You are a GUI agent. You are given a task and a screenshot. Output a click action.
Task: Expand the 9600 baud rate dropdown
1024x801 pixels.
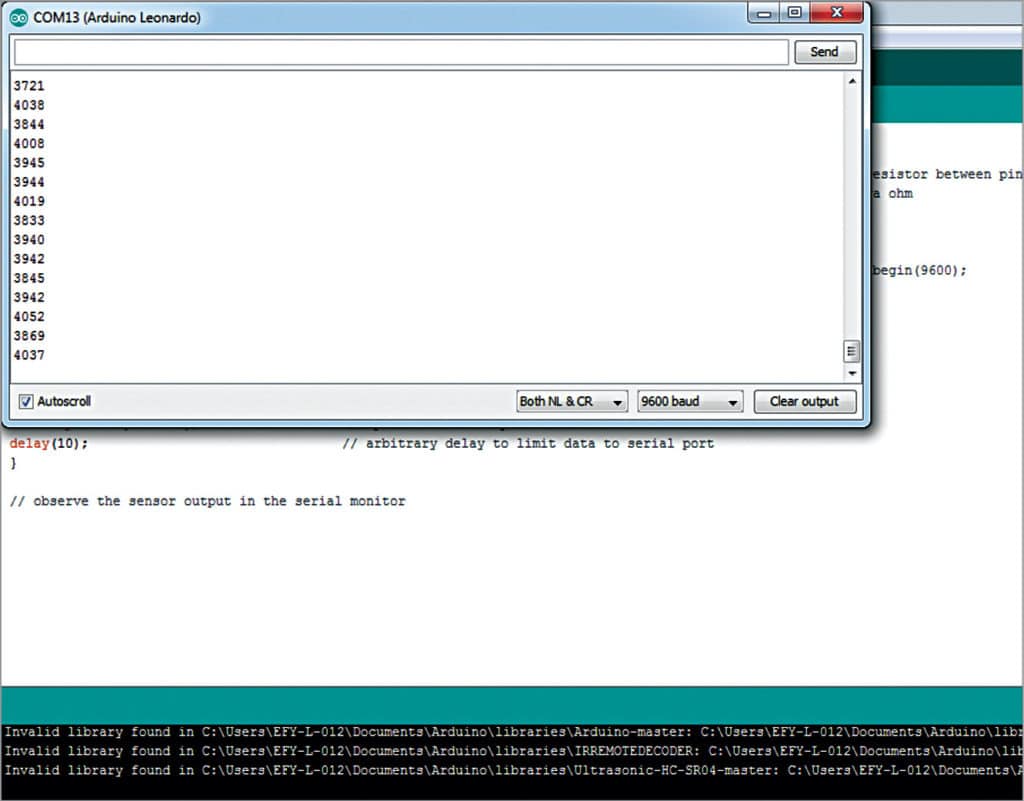point(691,402)
